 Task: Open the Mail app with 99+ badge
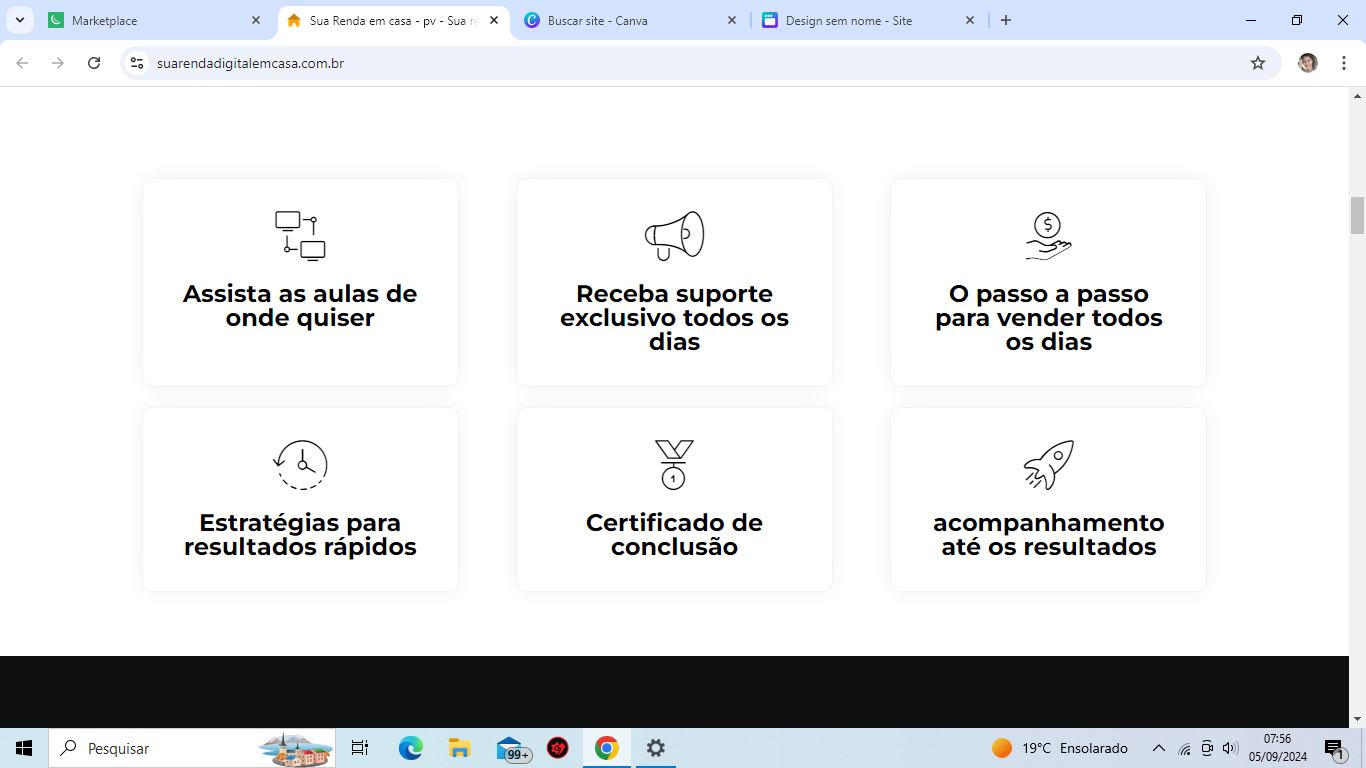[512, 749]
